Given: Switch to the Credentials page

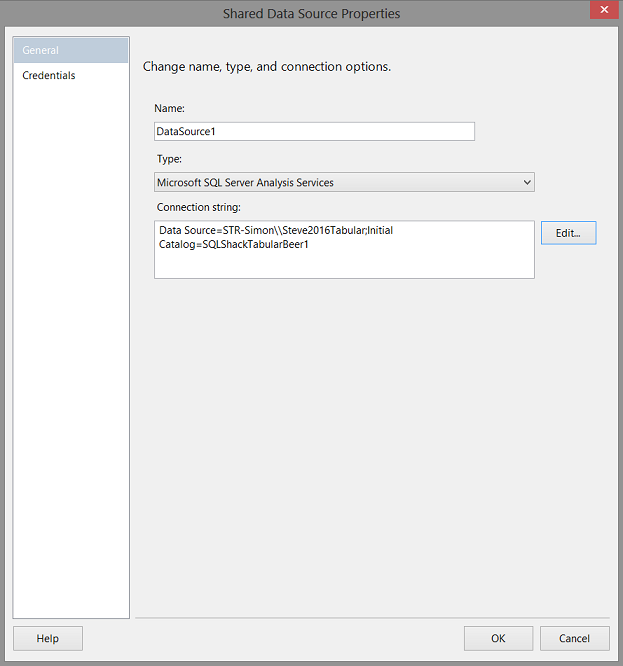Looking at the screenshot, I should [49, 76].
